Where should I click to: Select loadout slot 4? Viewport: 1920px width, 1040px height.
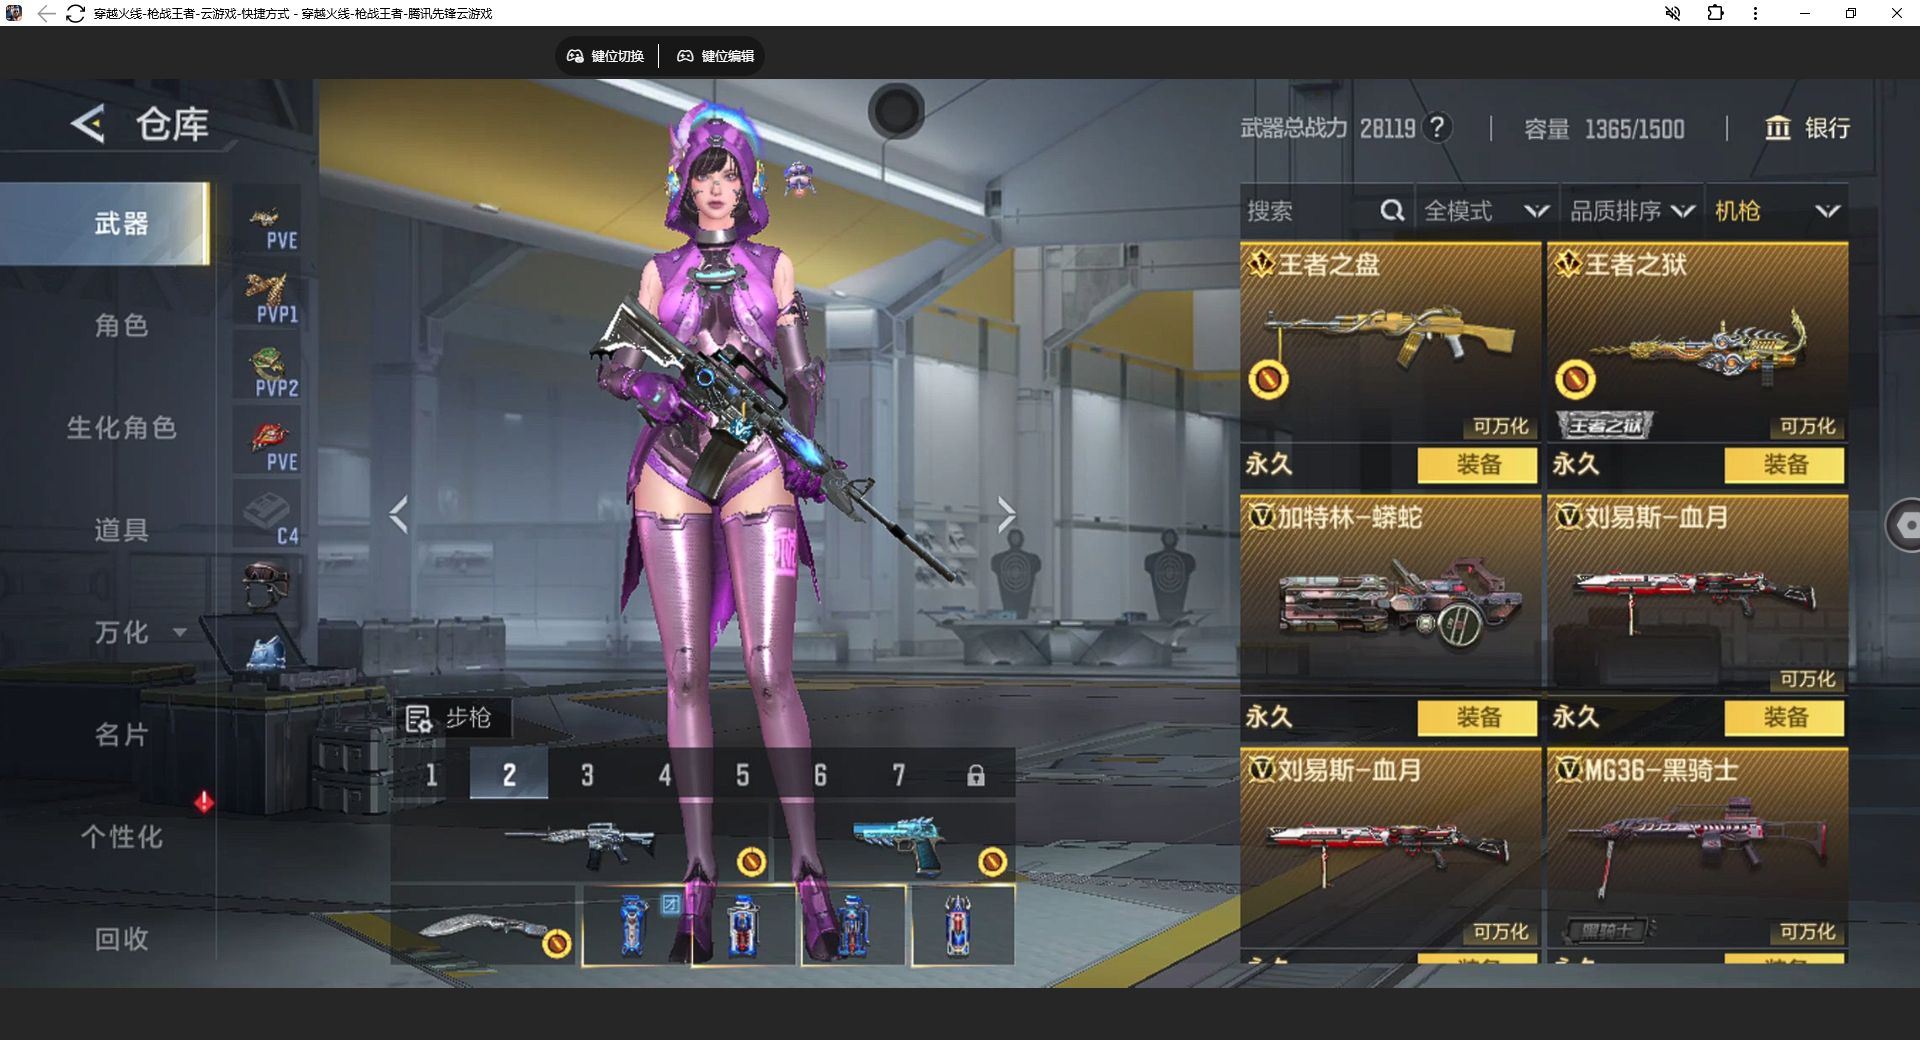point(665,774)
